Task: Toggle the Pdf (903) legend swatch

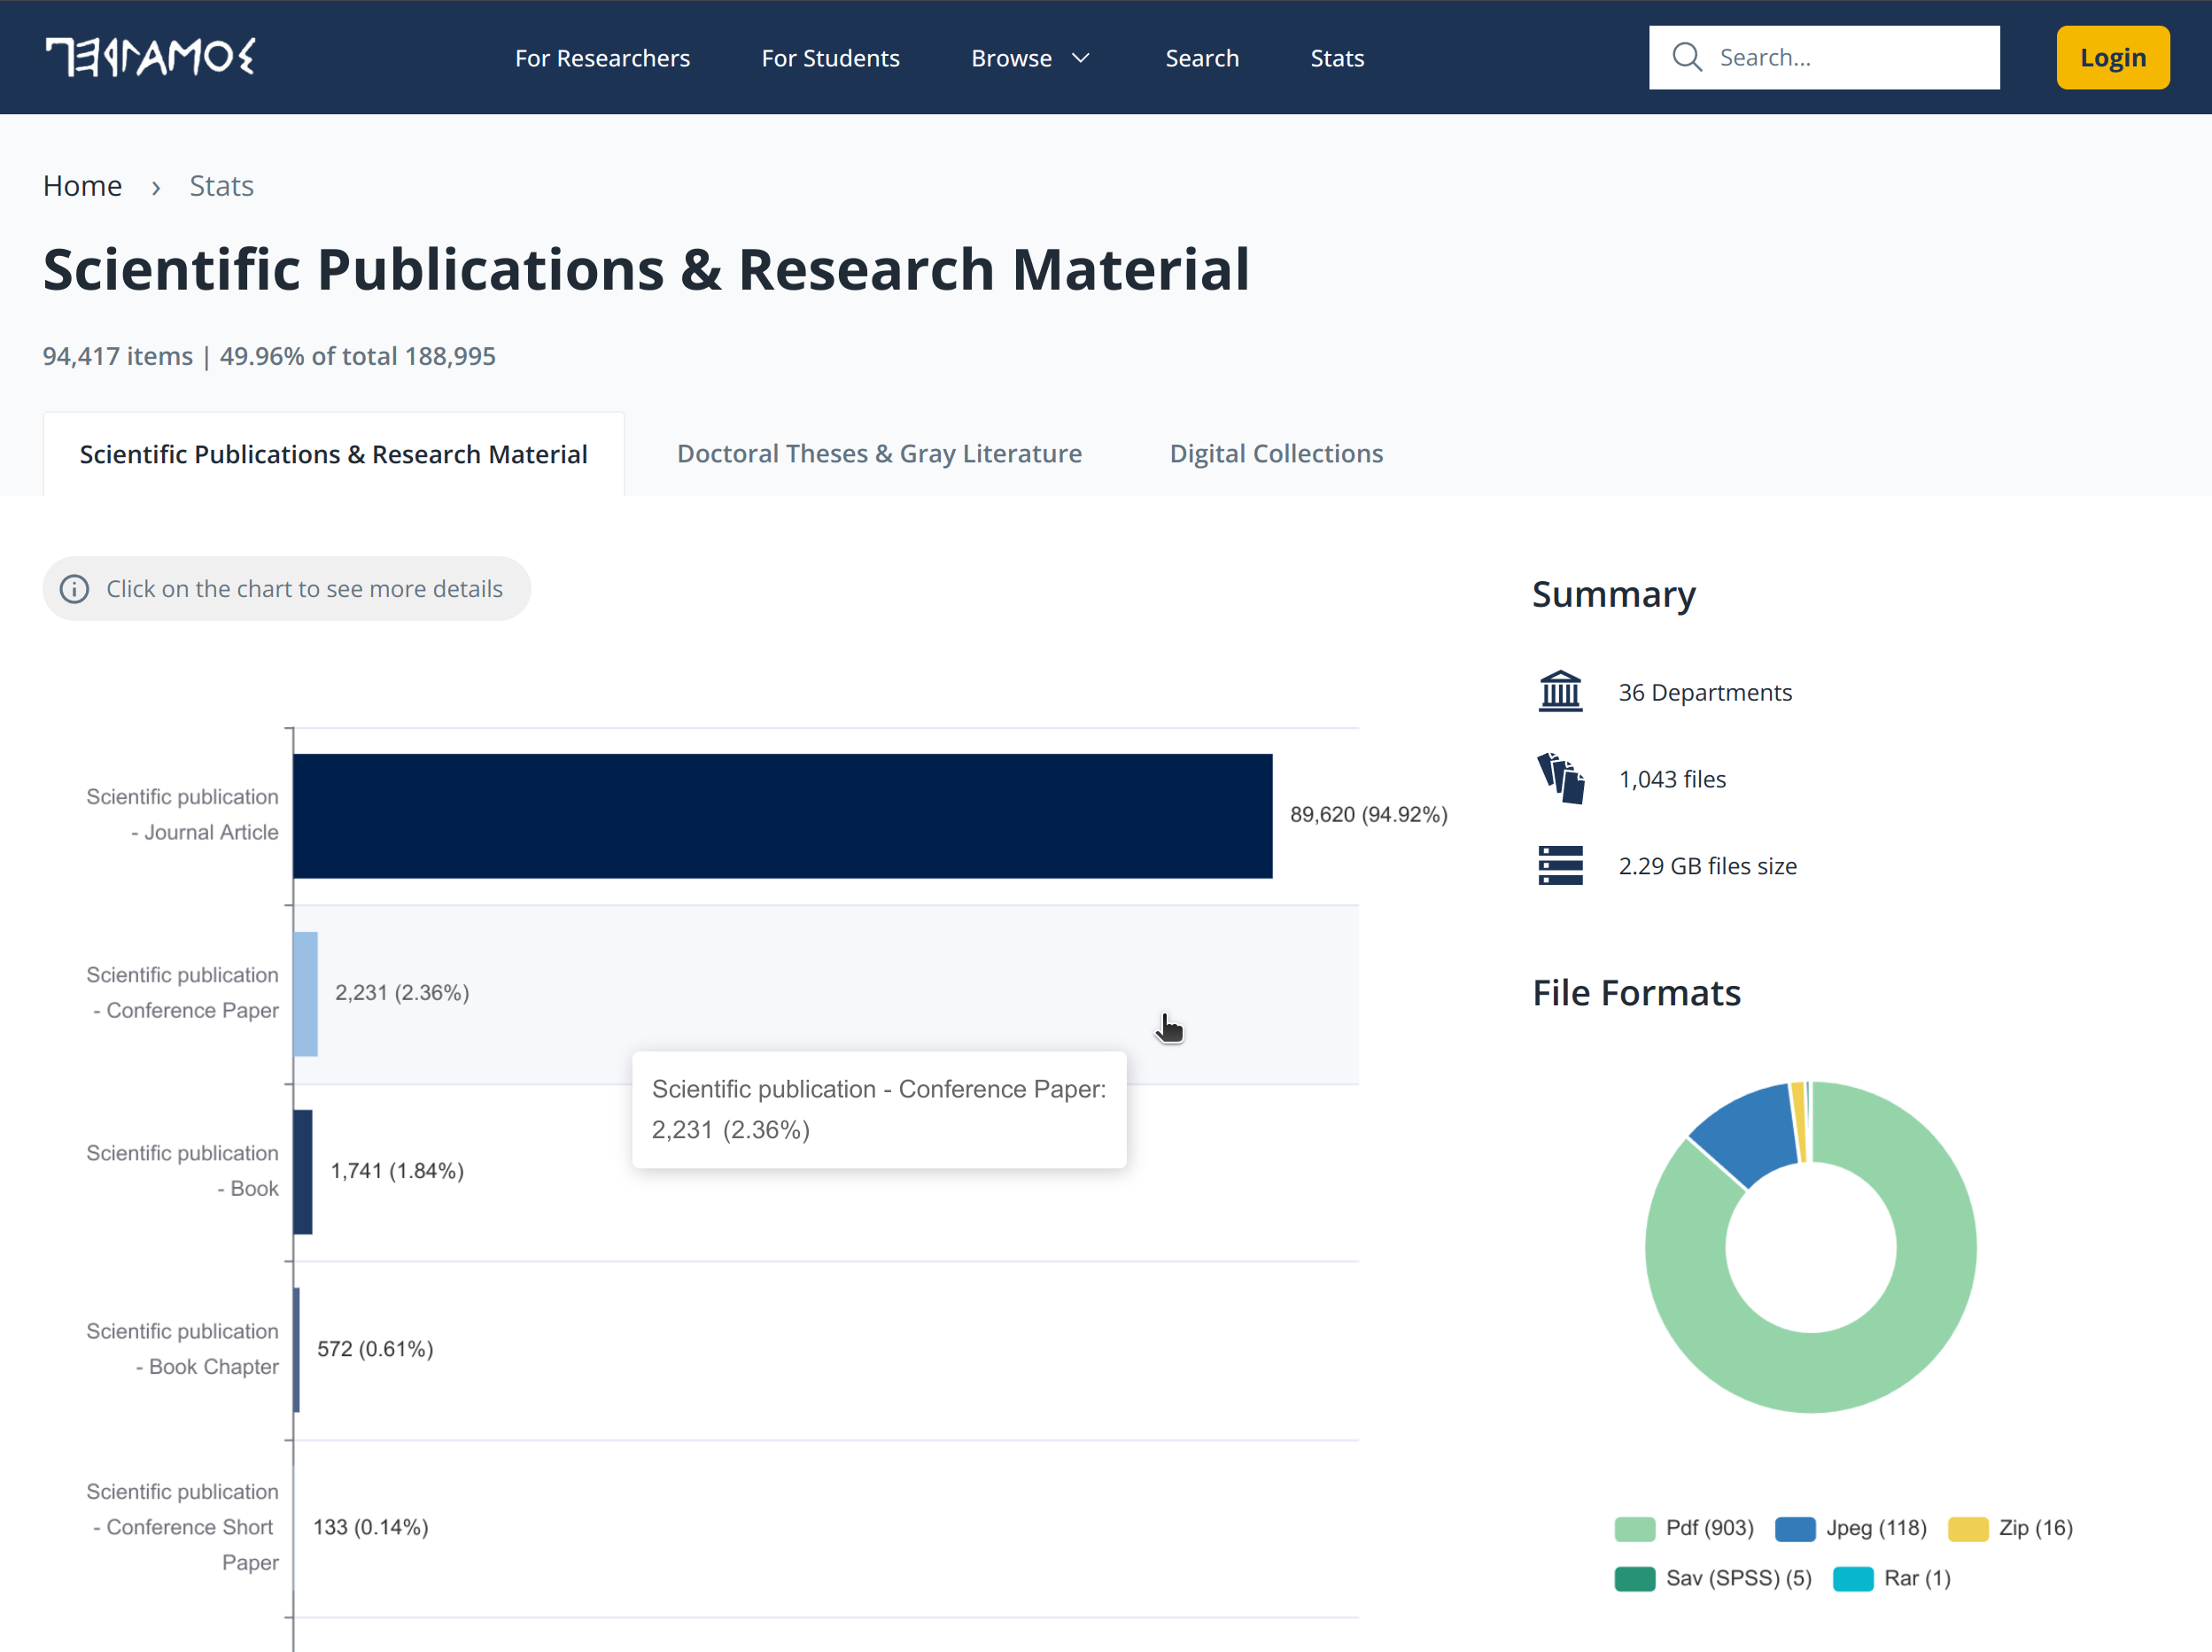Action: click(1634, 1528)
